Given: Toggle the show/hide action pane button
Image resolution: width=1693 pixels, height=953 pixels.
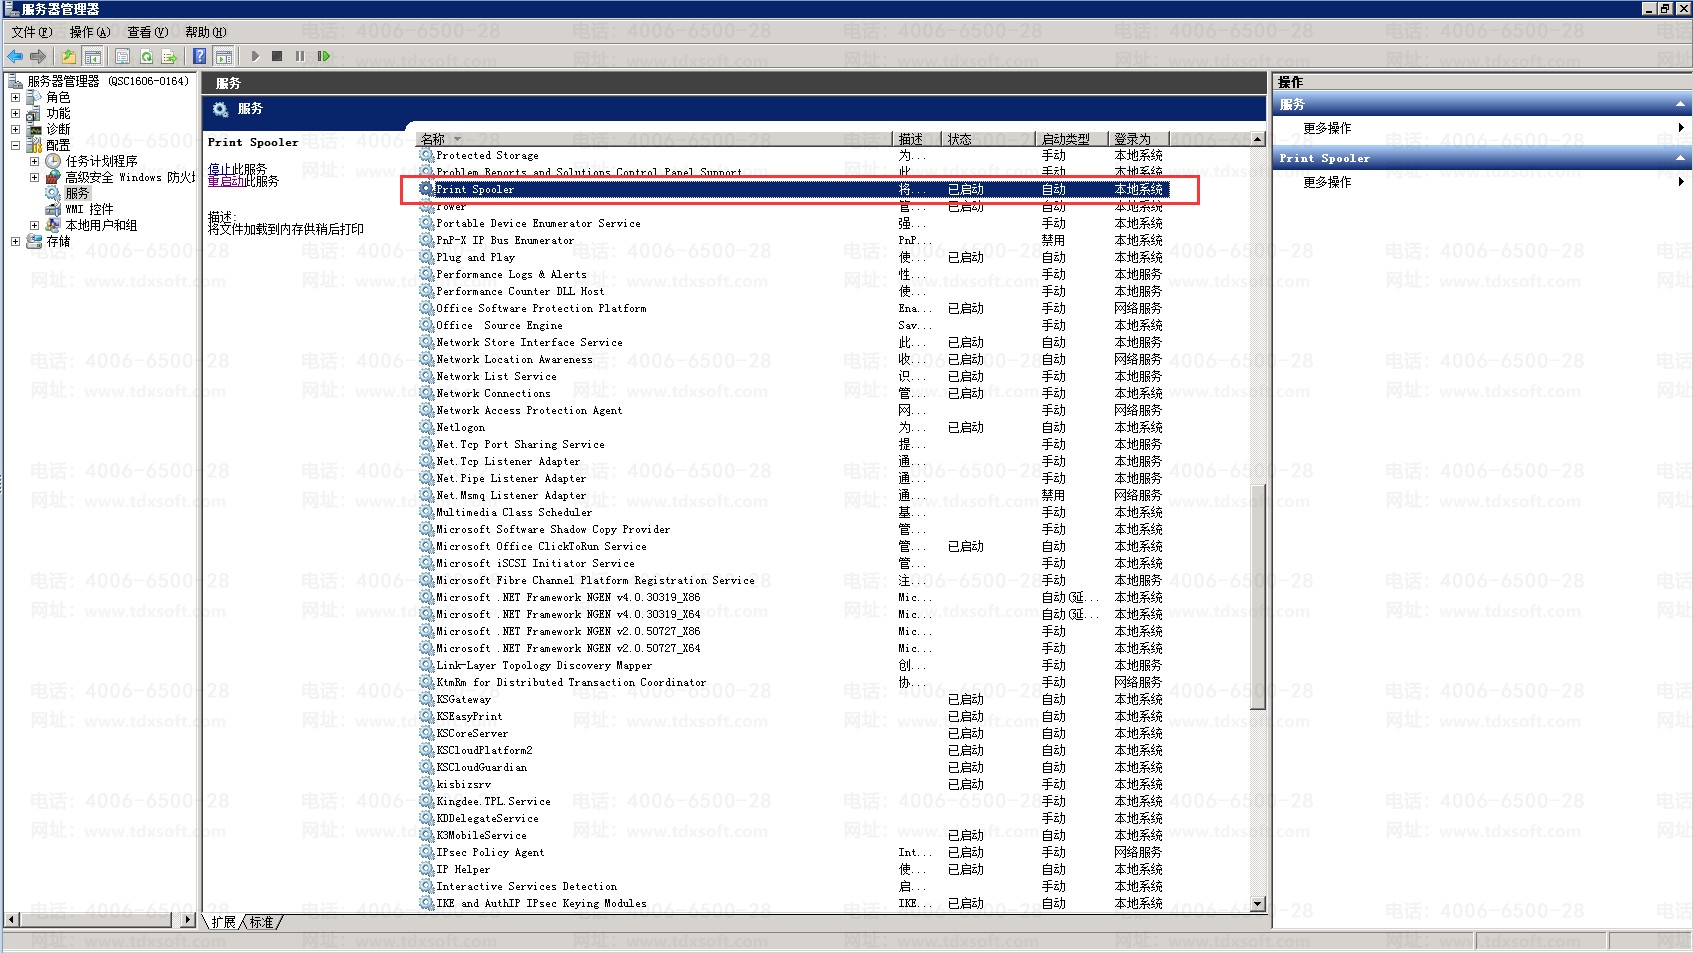Looking at the screenshot, I should point(224,57).
